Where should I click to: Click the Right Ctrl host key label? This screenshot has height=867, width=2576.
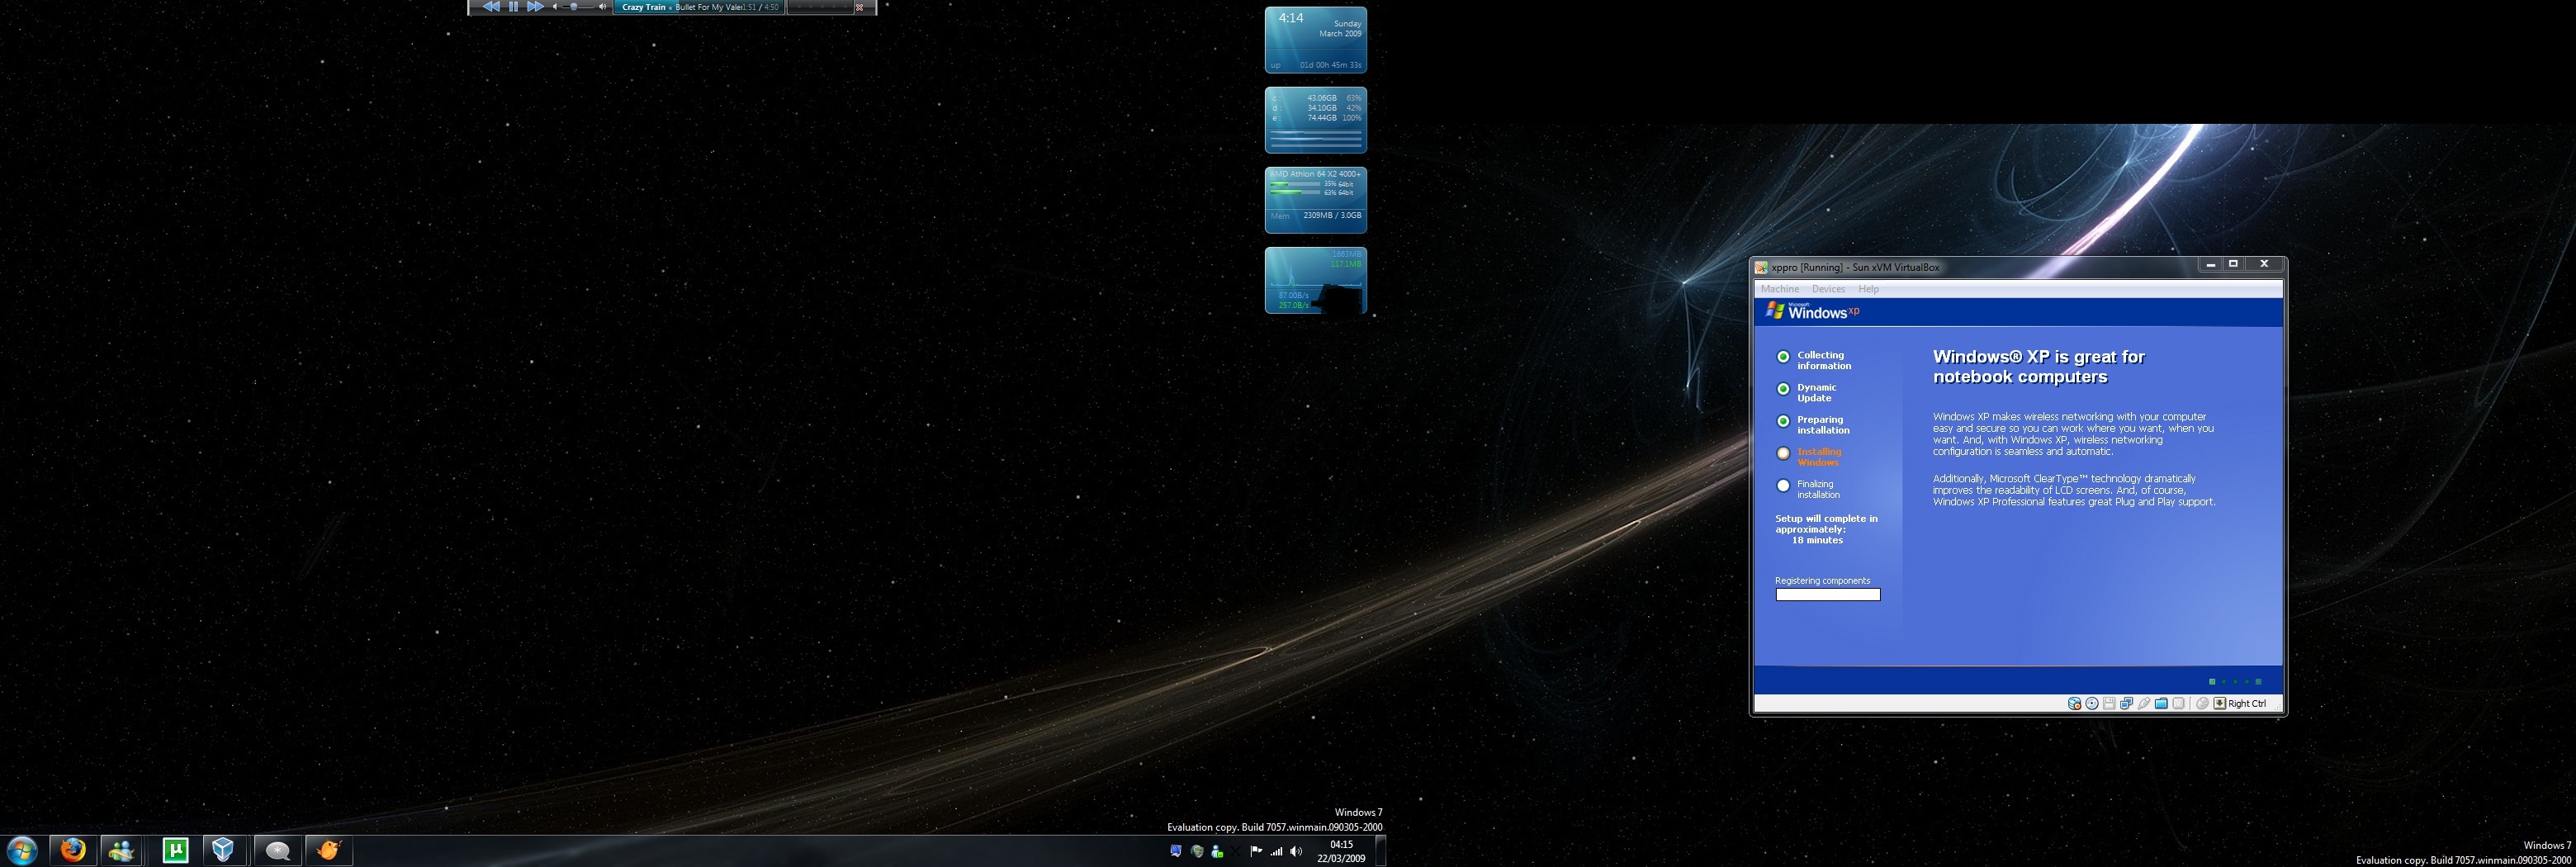[2247, 704]
